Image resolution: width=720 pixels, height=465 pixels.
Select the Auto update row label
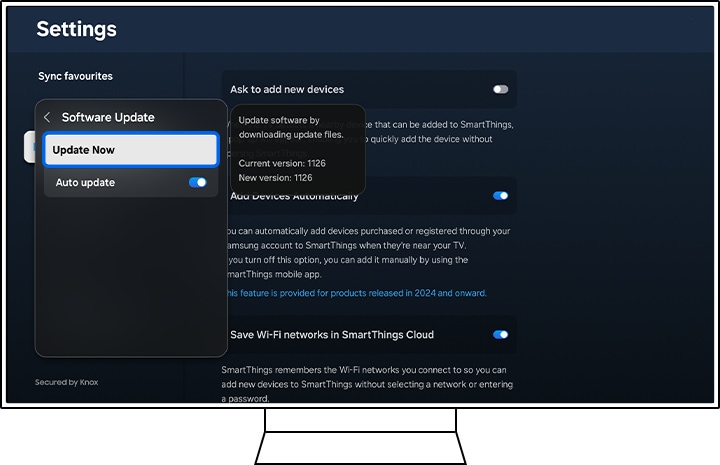click(85, 183)
